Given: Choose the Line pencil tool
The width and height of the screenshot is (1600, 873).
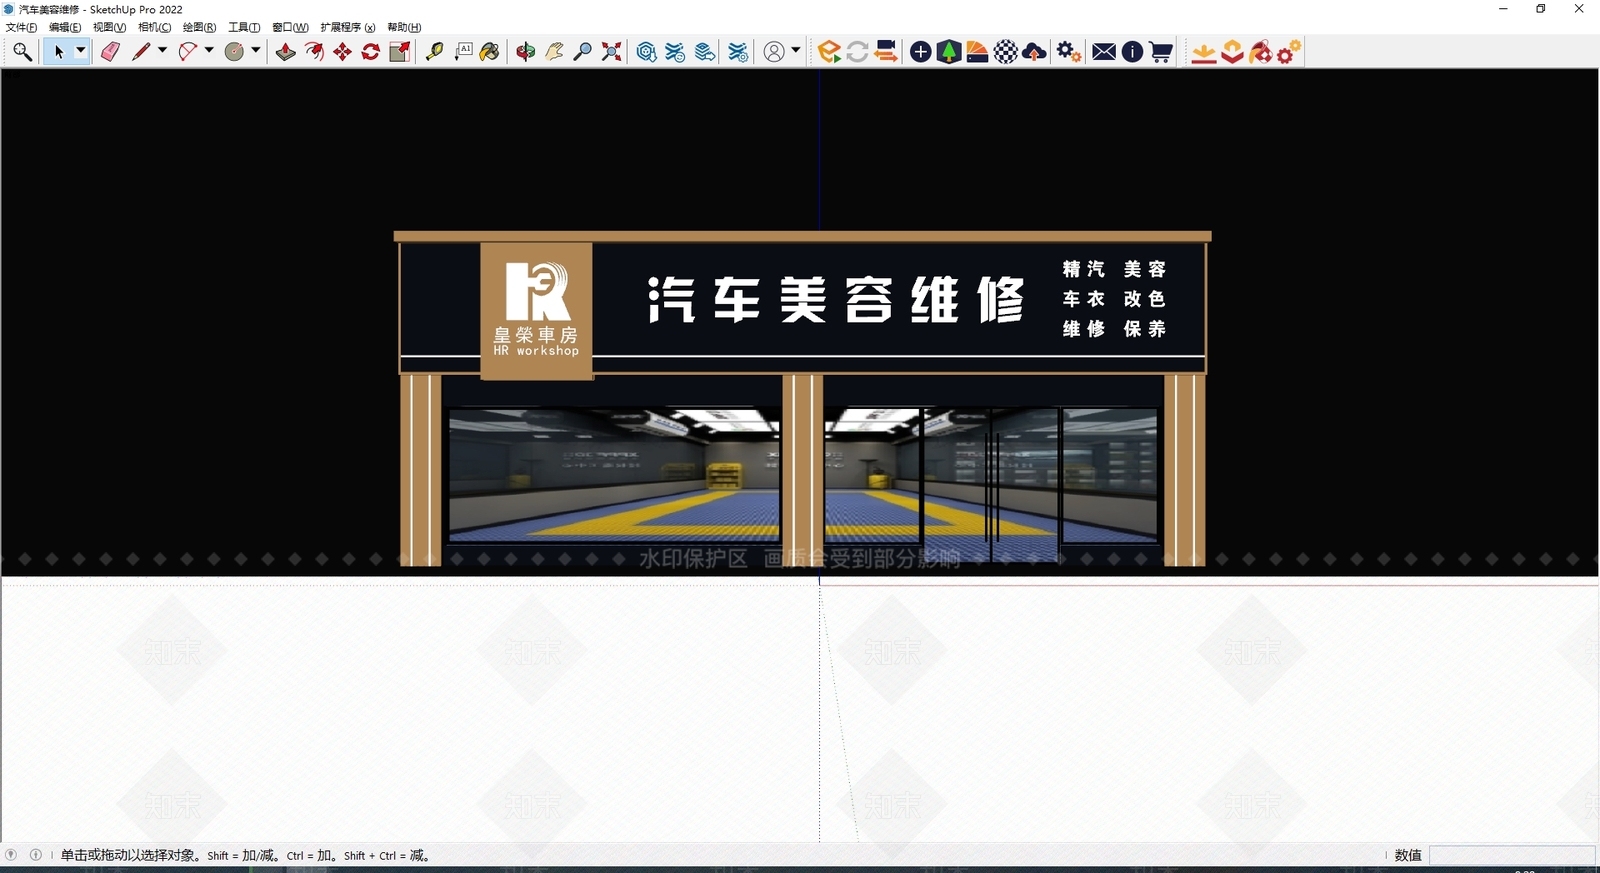Looking at the screenshot, I should [140, 52].
